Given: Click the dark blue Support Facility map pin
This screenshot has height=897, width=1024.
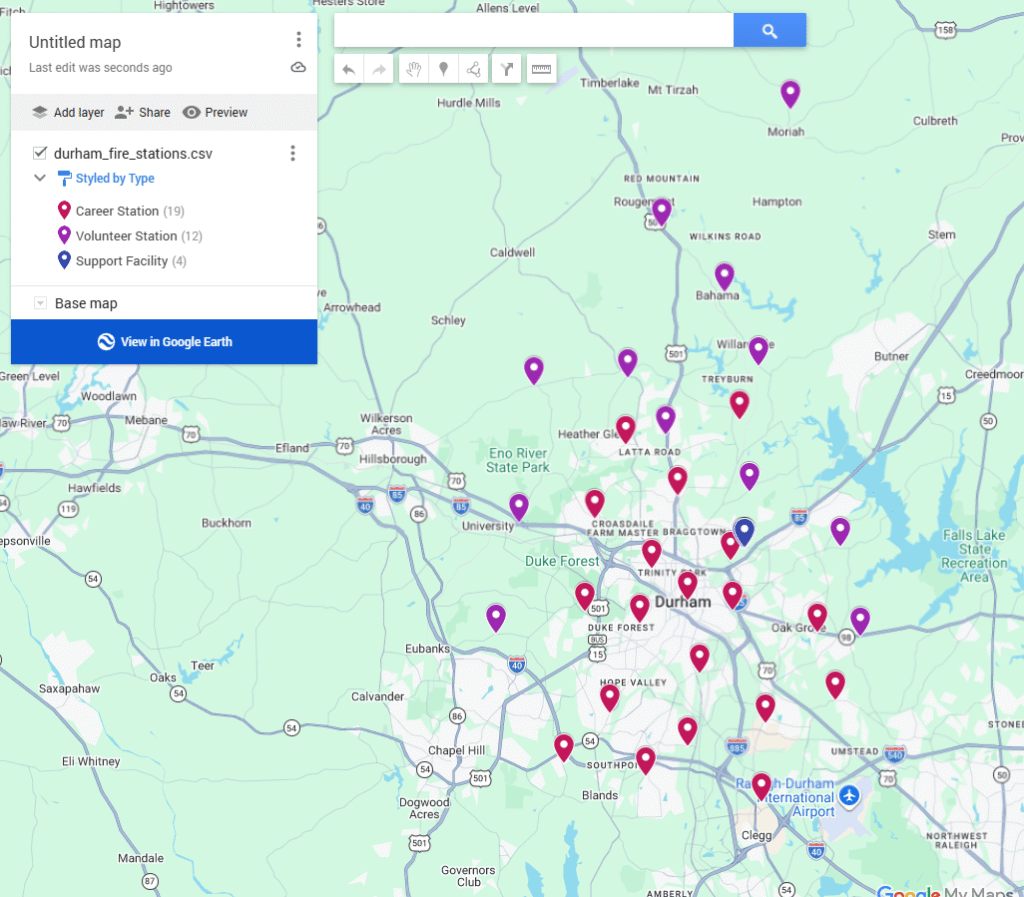Looking at the screenshot, I should [x=745, y=531].
